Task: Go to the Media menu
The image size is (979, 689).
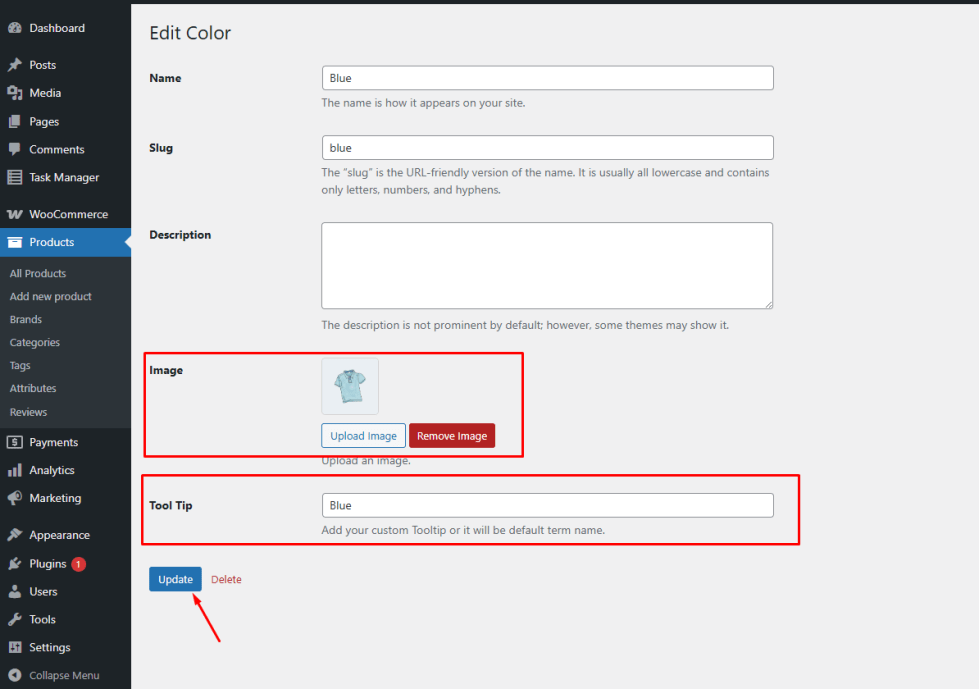Action: click(45, 93)
